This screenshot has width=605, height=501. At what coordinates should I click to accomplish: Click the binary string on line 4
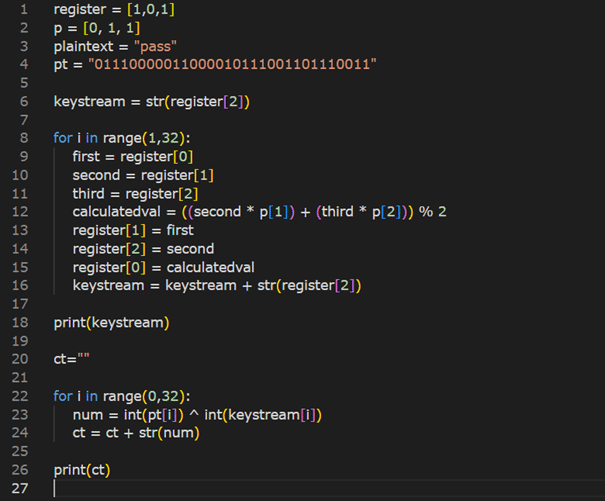pyautogui.click(x=232, y=64)
